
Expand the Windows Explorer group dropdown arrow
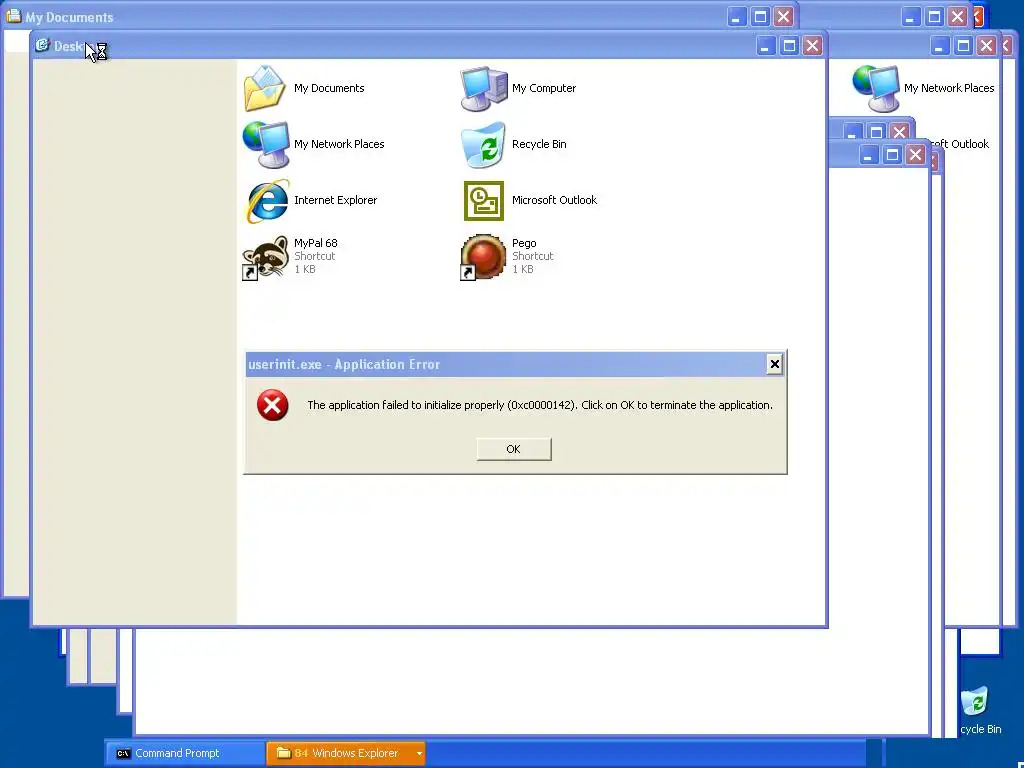[x=419, y=753]
